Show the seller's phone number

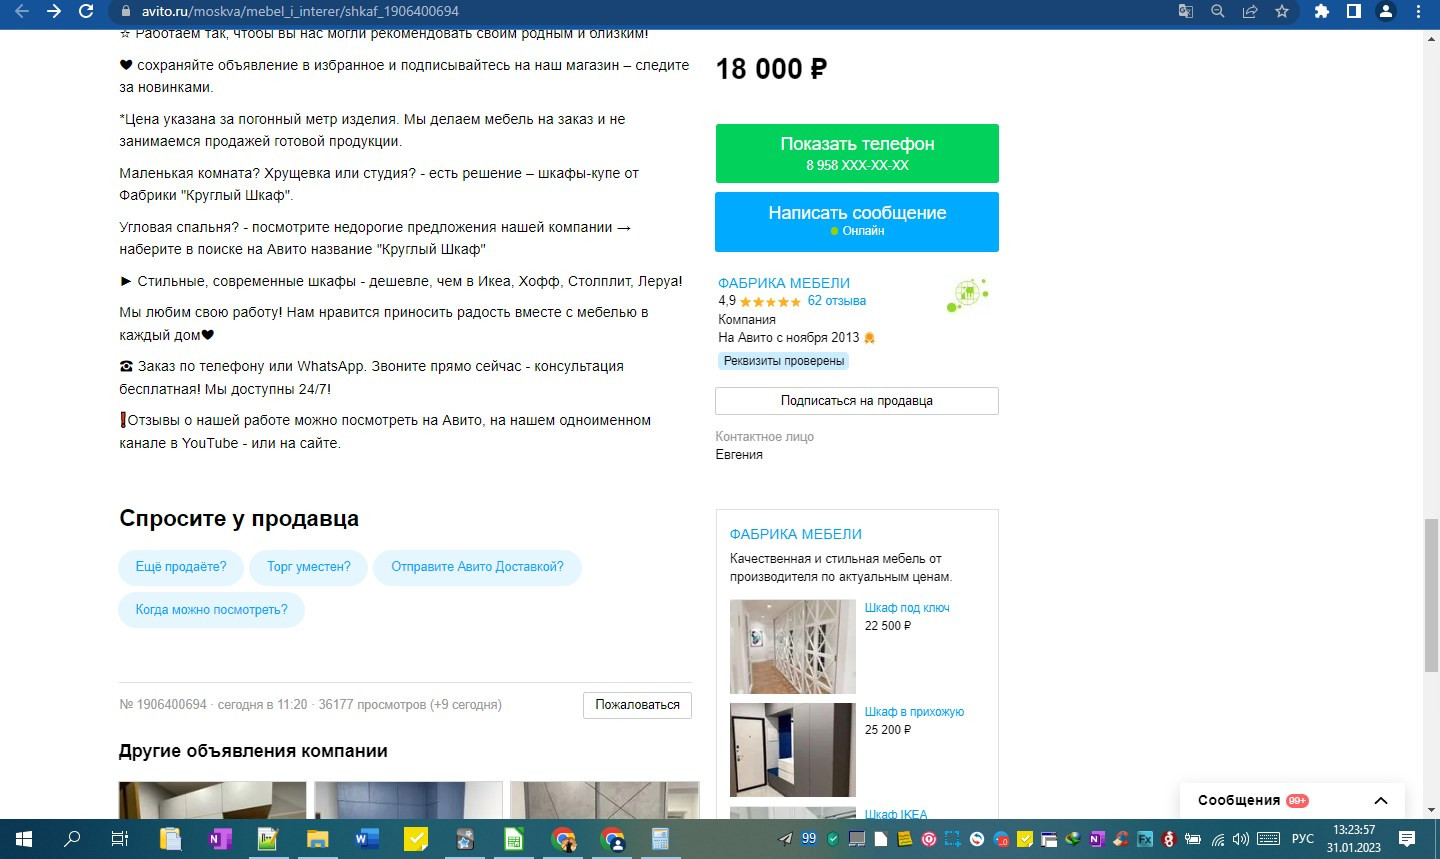point(857,153)
